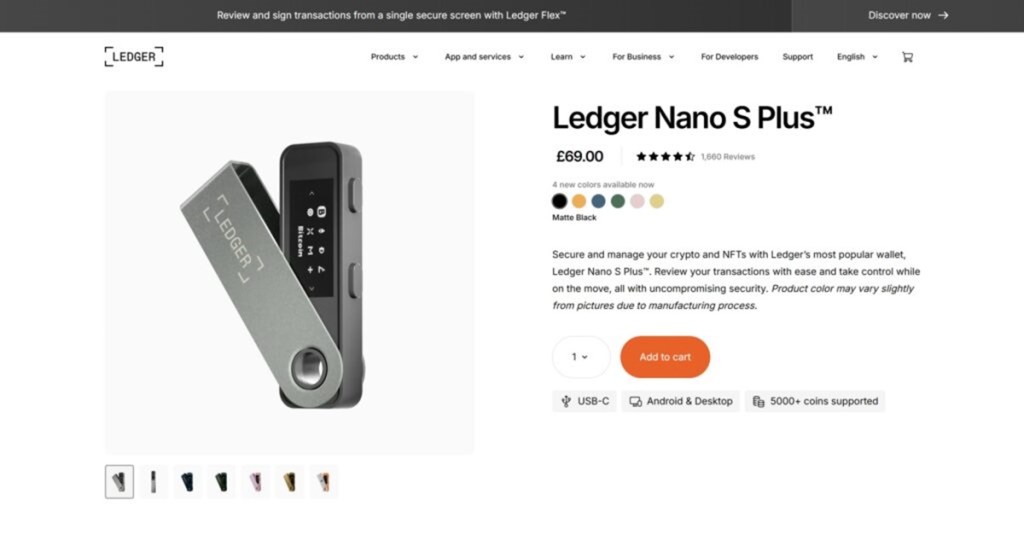The height and width of the screenshot is (541, 1024).
Task: Open the English language dropdown
Action: pyautogui.click(x=857, y=57)
